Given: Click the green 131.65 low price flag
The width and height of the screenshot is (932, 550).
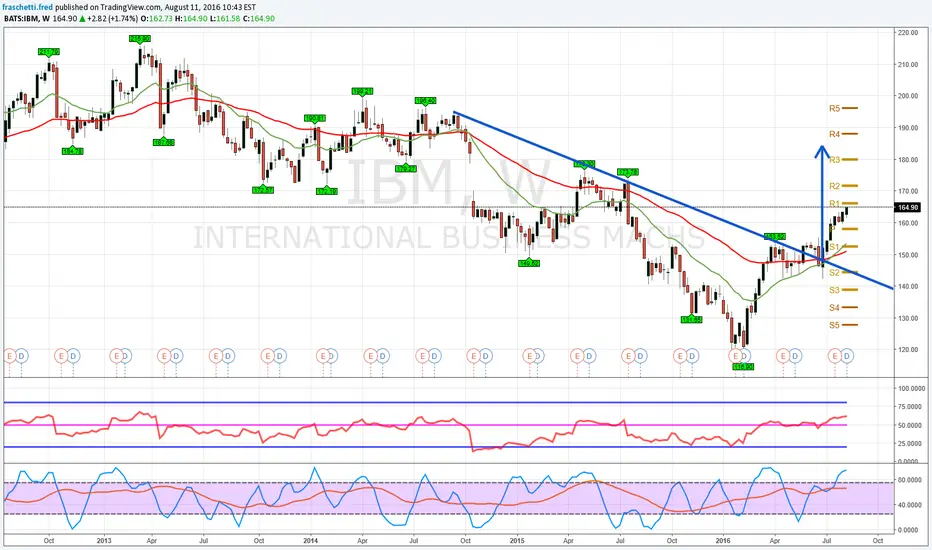Looking at the screenshot, I should 691,319.
